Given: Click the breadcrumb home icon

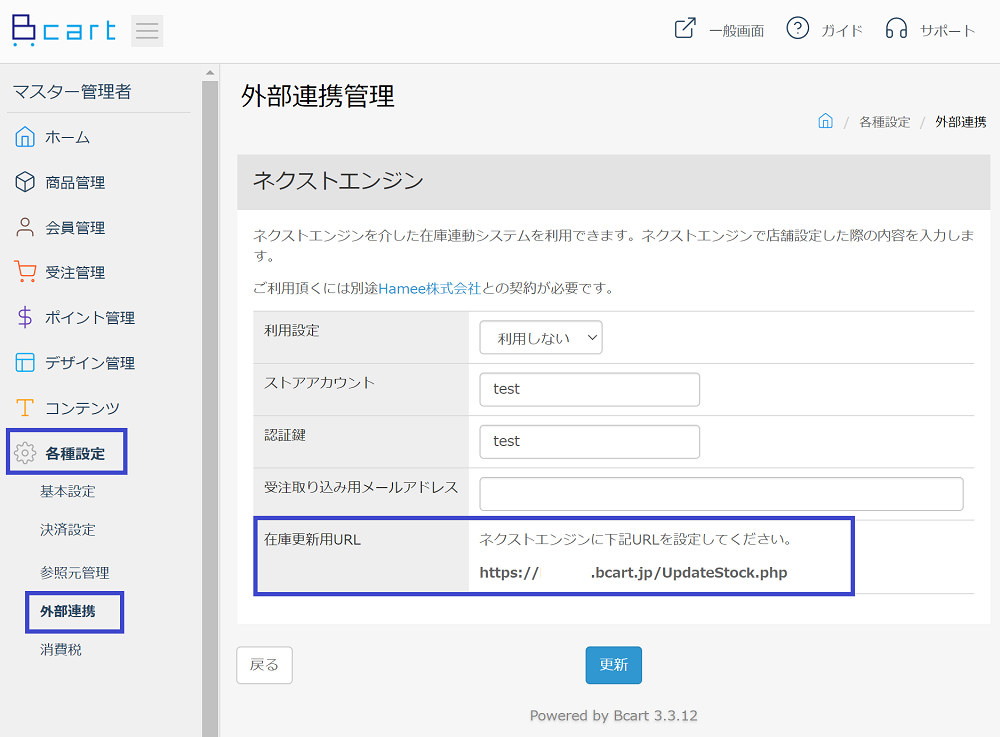Looking at the screenshot, I should coord(825,121).
